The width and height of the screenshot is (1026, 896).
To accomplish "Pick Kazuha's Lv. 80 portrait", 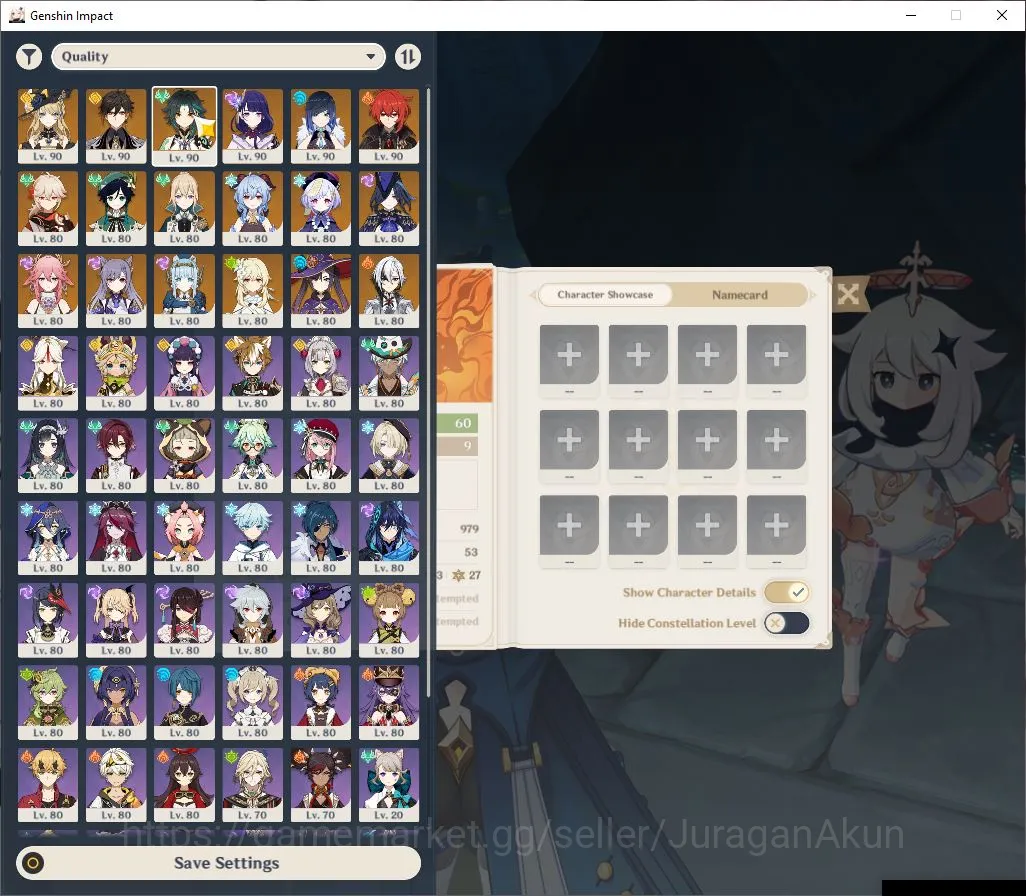I will [48, 208].
